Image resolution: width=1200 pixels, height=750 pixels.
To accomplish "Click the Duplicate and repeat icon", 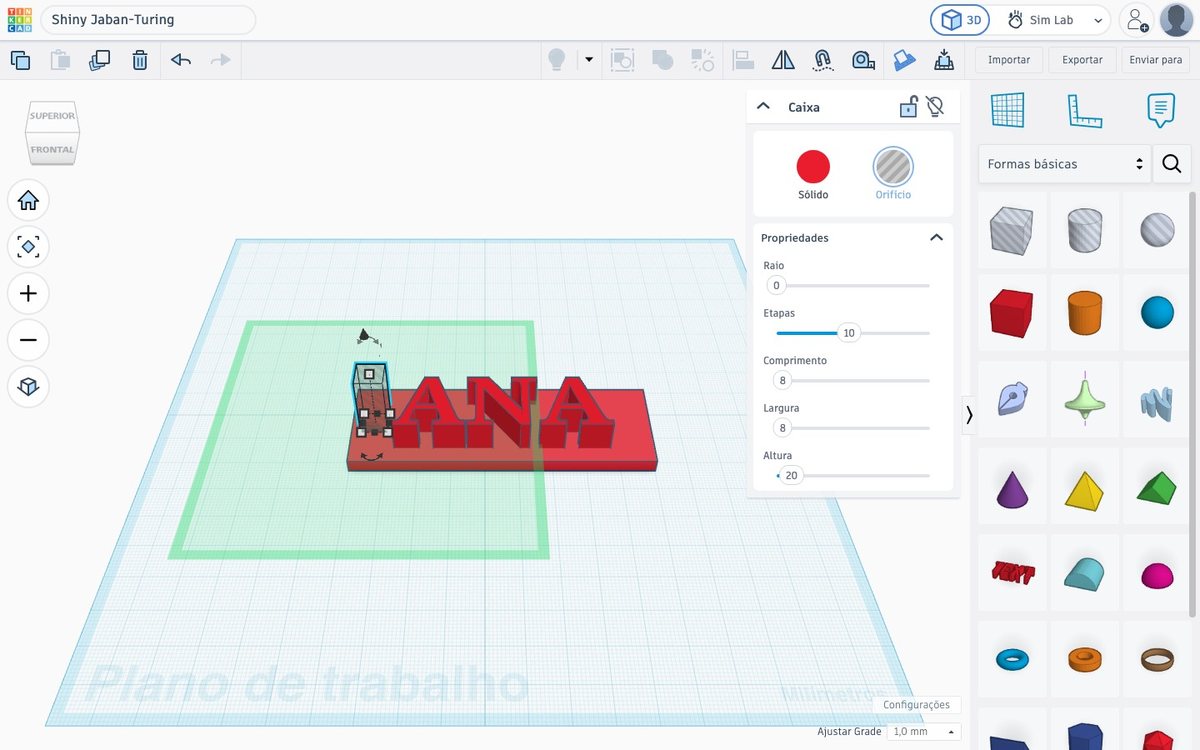I will tap(99, 60).
